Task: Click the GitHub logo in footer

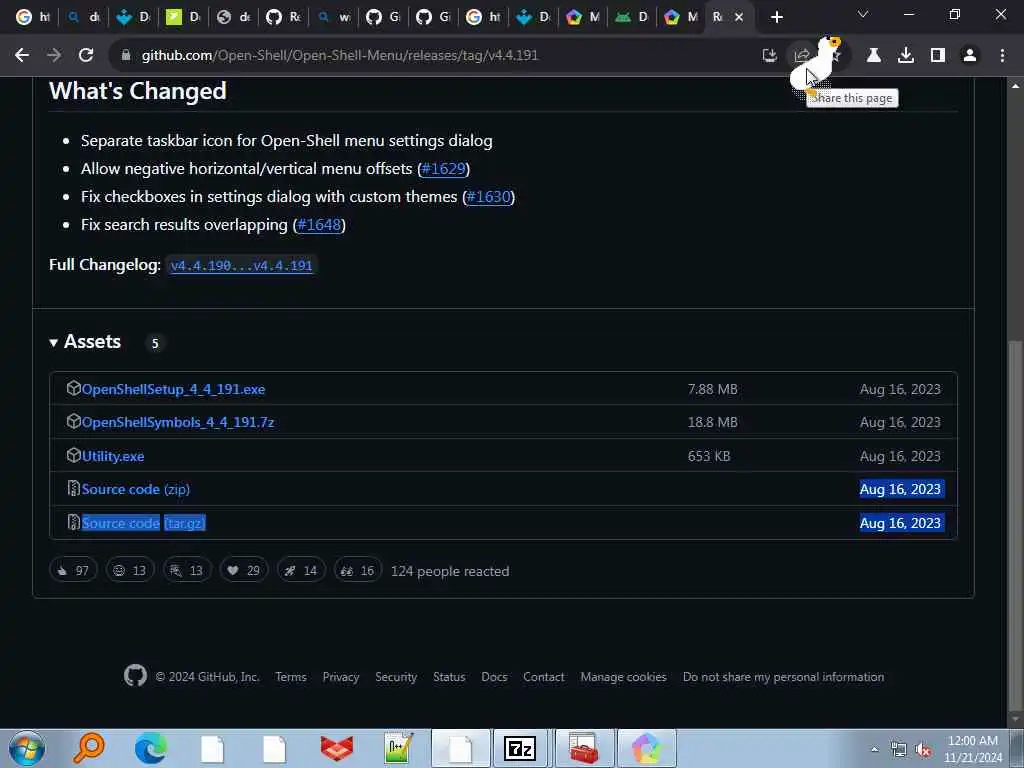Action: click(x=135, y=675)
